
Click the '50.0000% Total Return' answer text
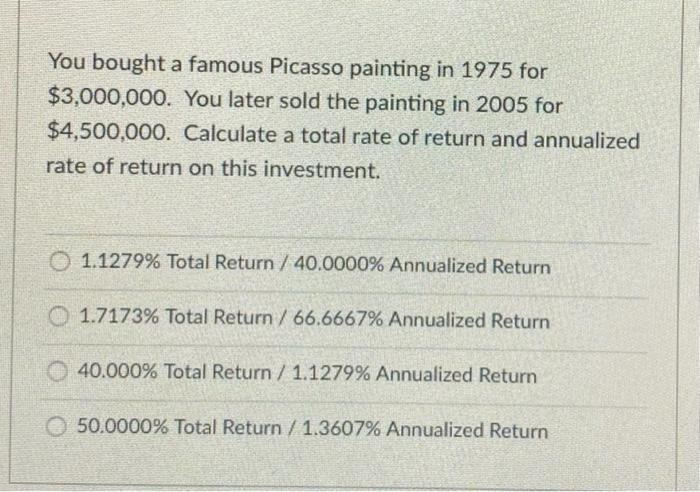(x=179, y=427)
